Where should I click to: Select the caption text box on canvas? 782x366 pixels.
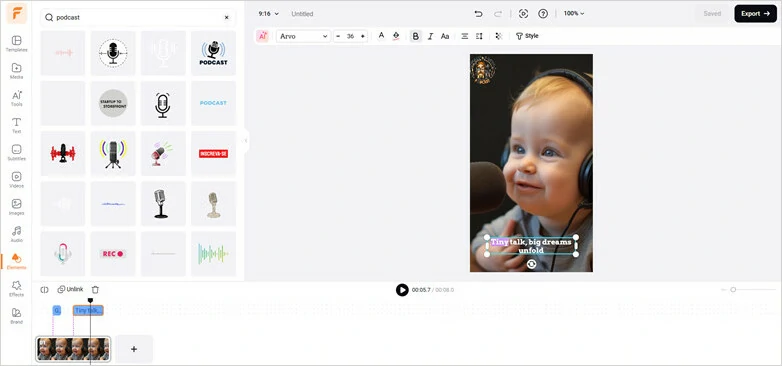532,246
